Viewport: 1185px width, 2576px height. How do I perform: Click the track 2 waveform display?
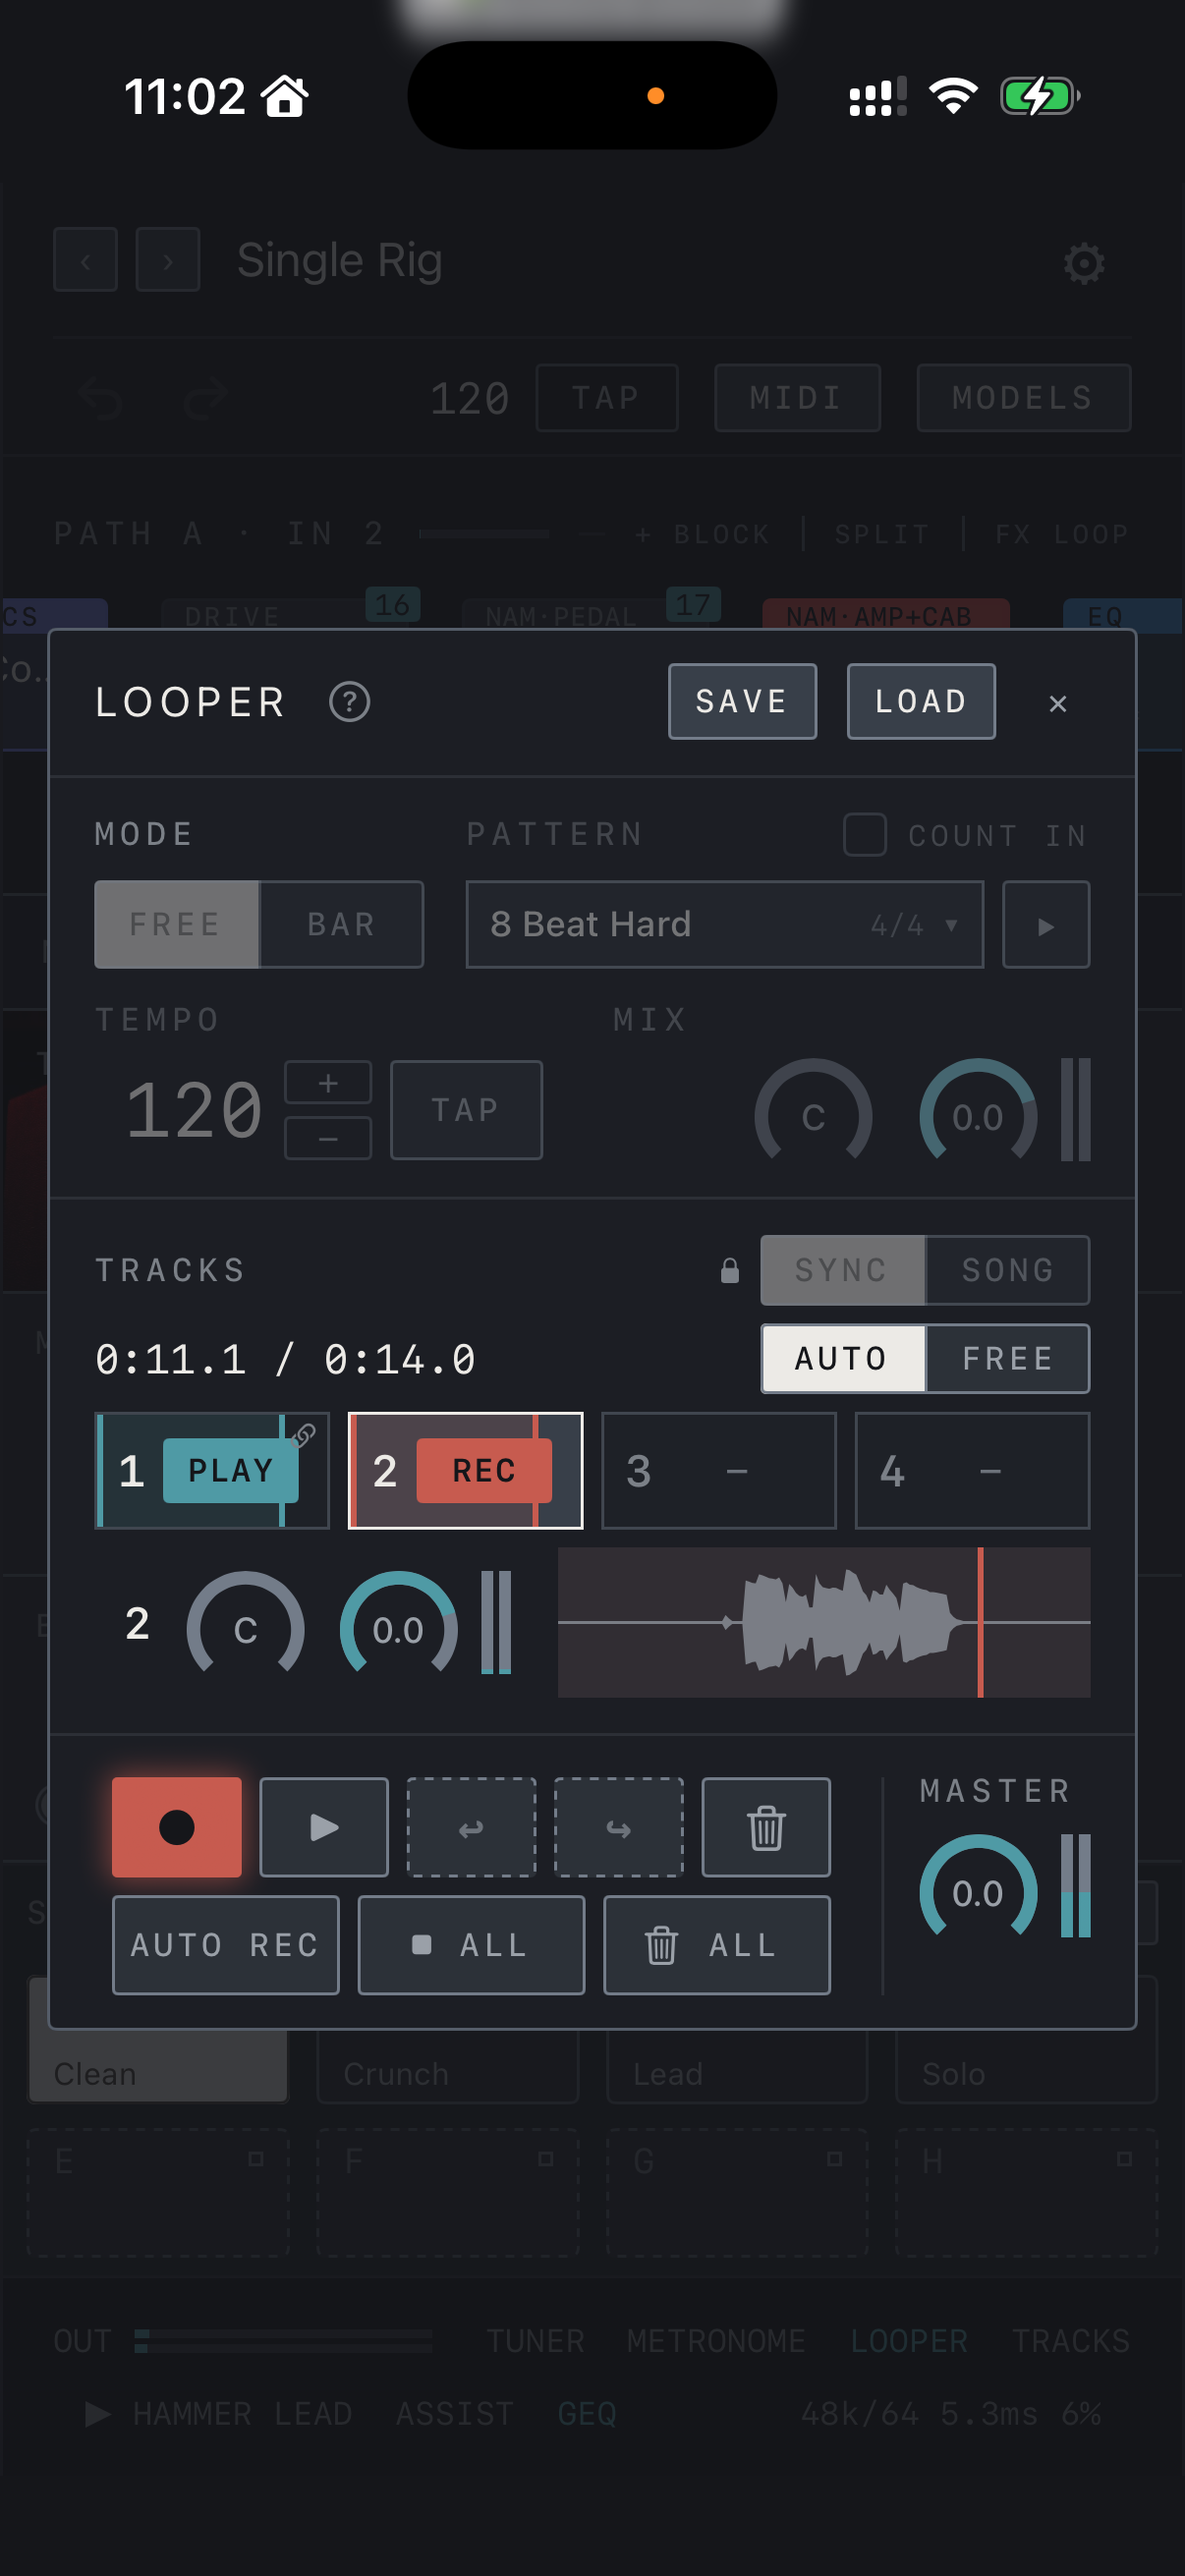[x=824, y=1622]
